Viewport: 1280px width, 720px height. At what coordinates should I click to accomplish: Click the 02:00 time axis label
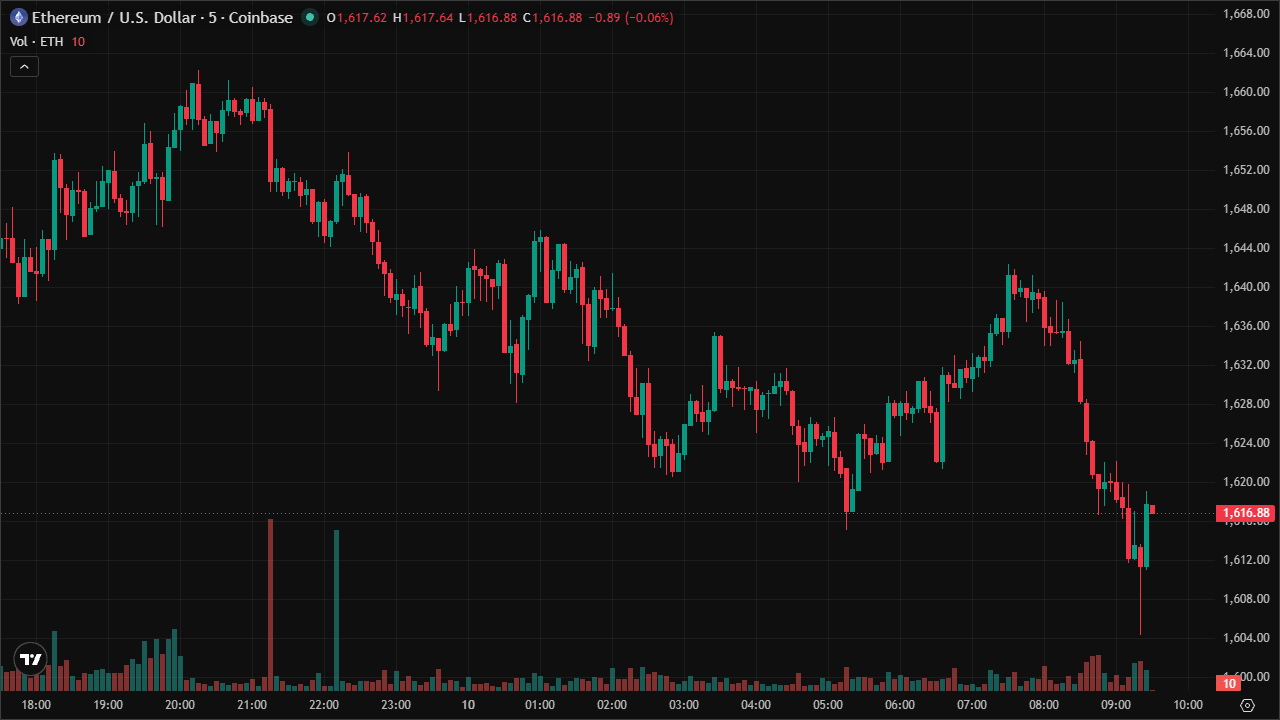click(612, 705)
